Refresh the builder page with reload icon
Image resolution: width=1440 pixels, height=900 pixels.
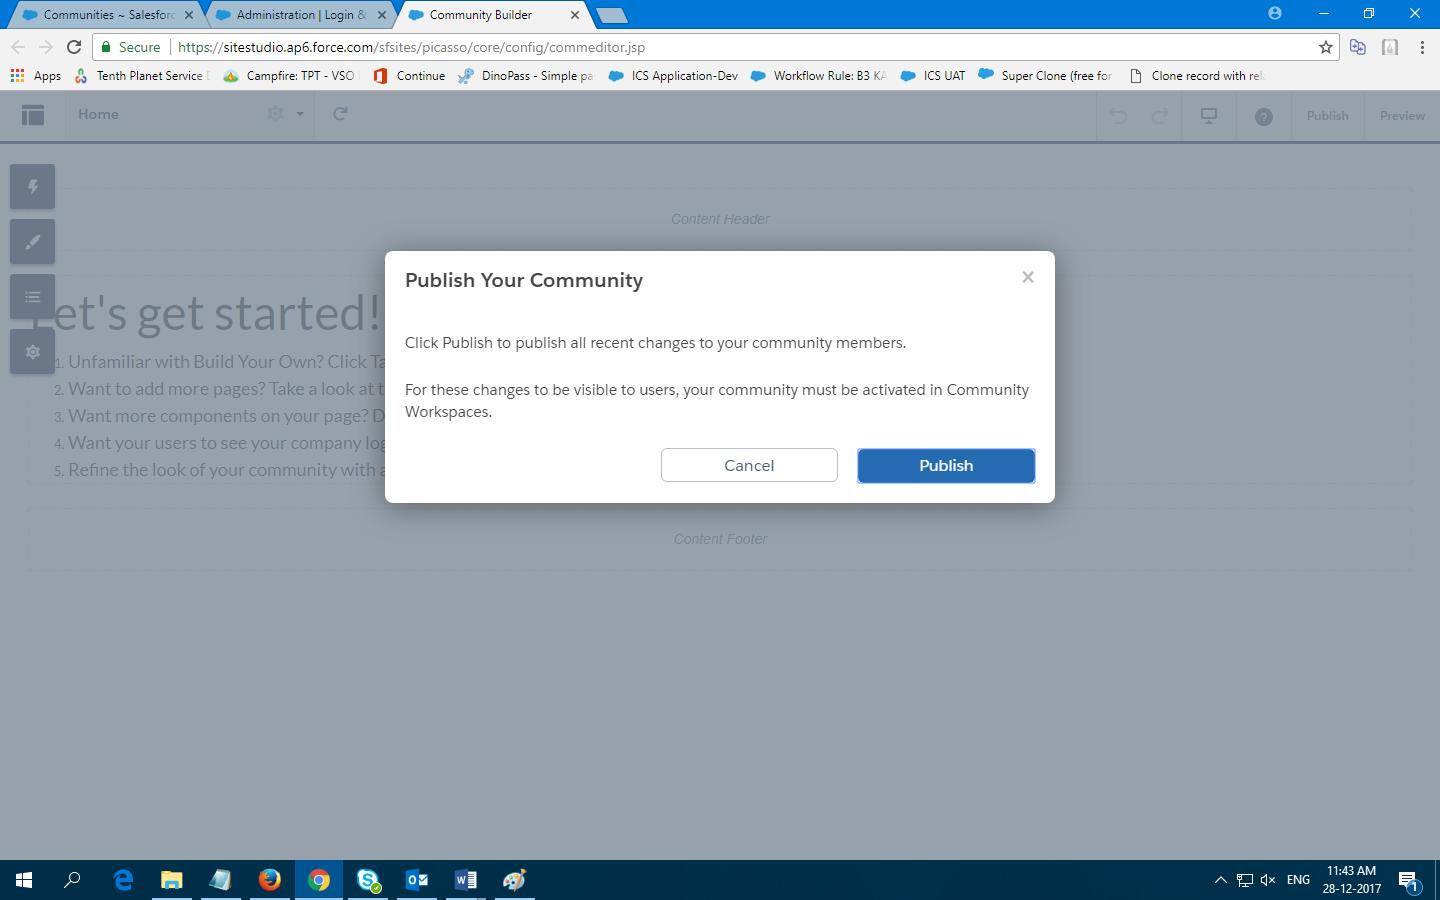coord(340,114)
